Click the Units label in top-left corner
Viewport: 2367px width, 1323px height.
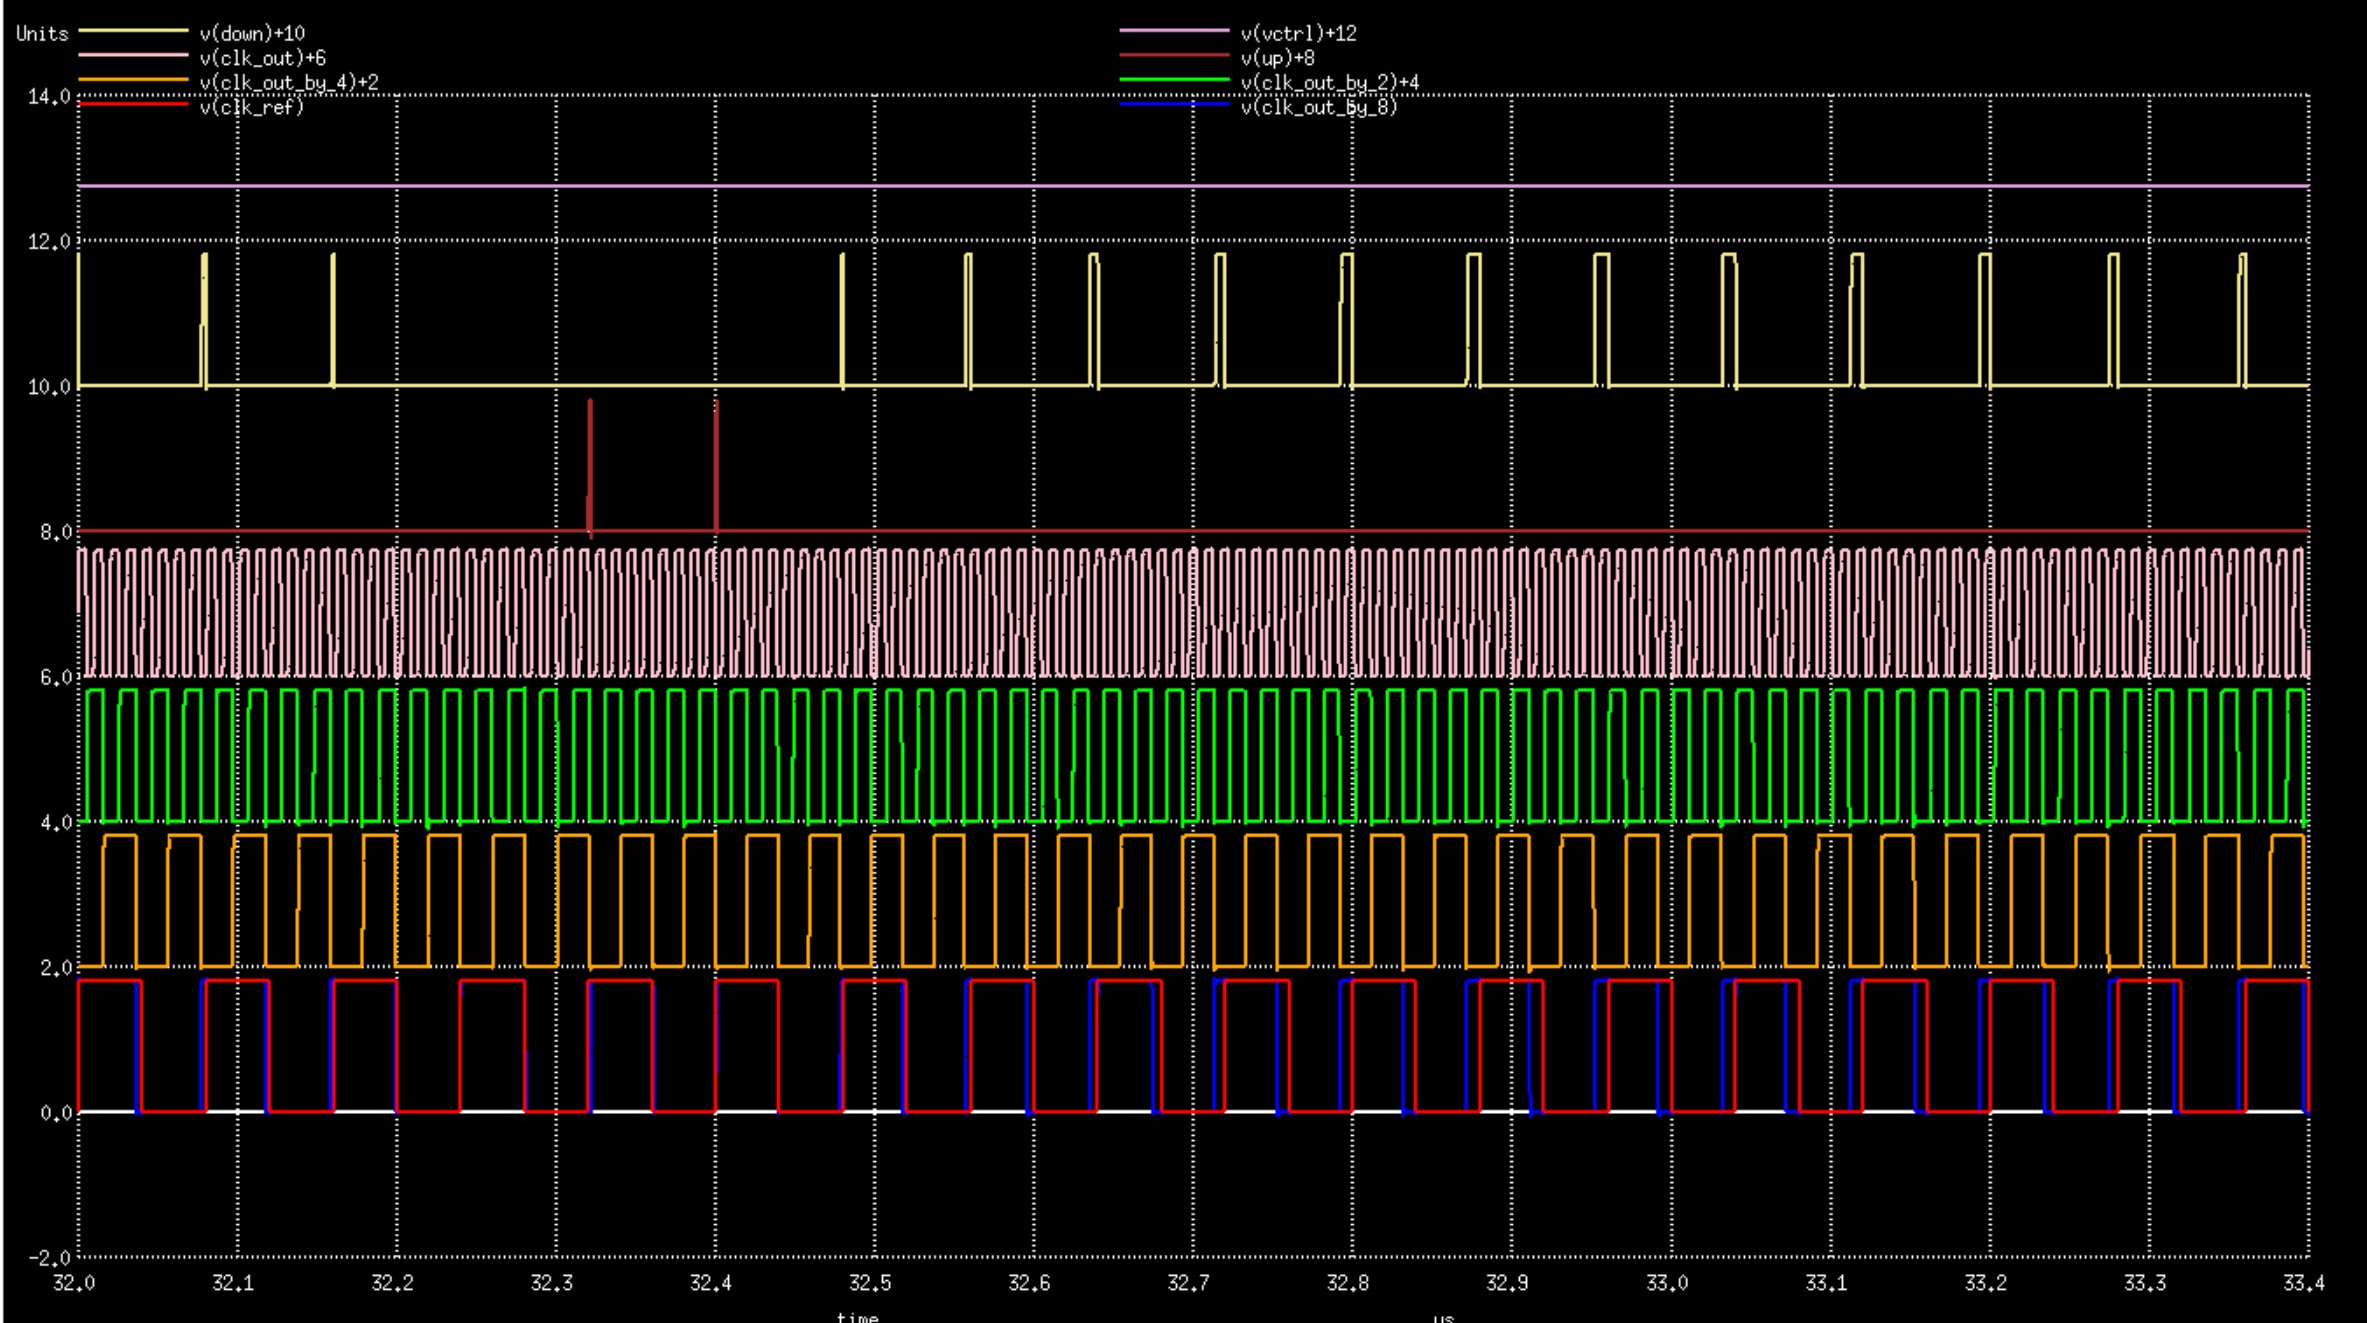tap(42, 34)
